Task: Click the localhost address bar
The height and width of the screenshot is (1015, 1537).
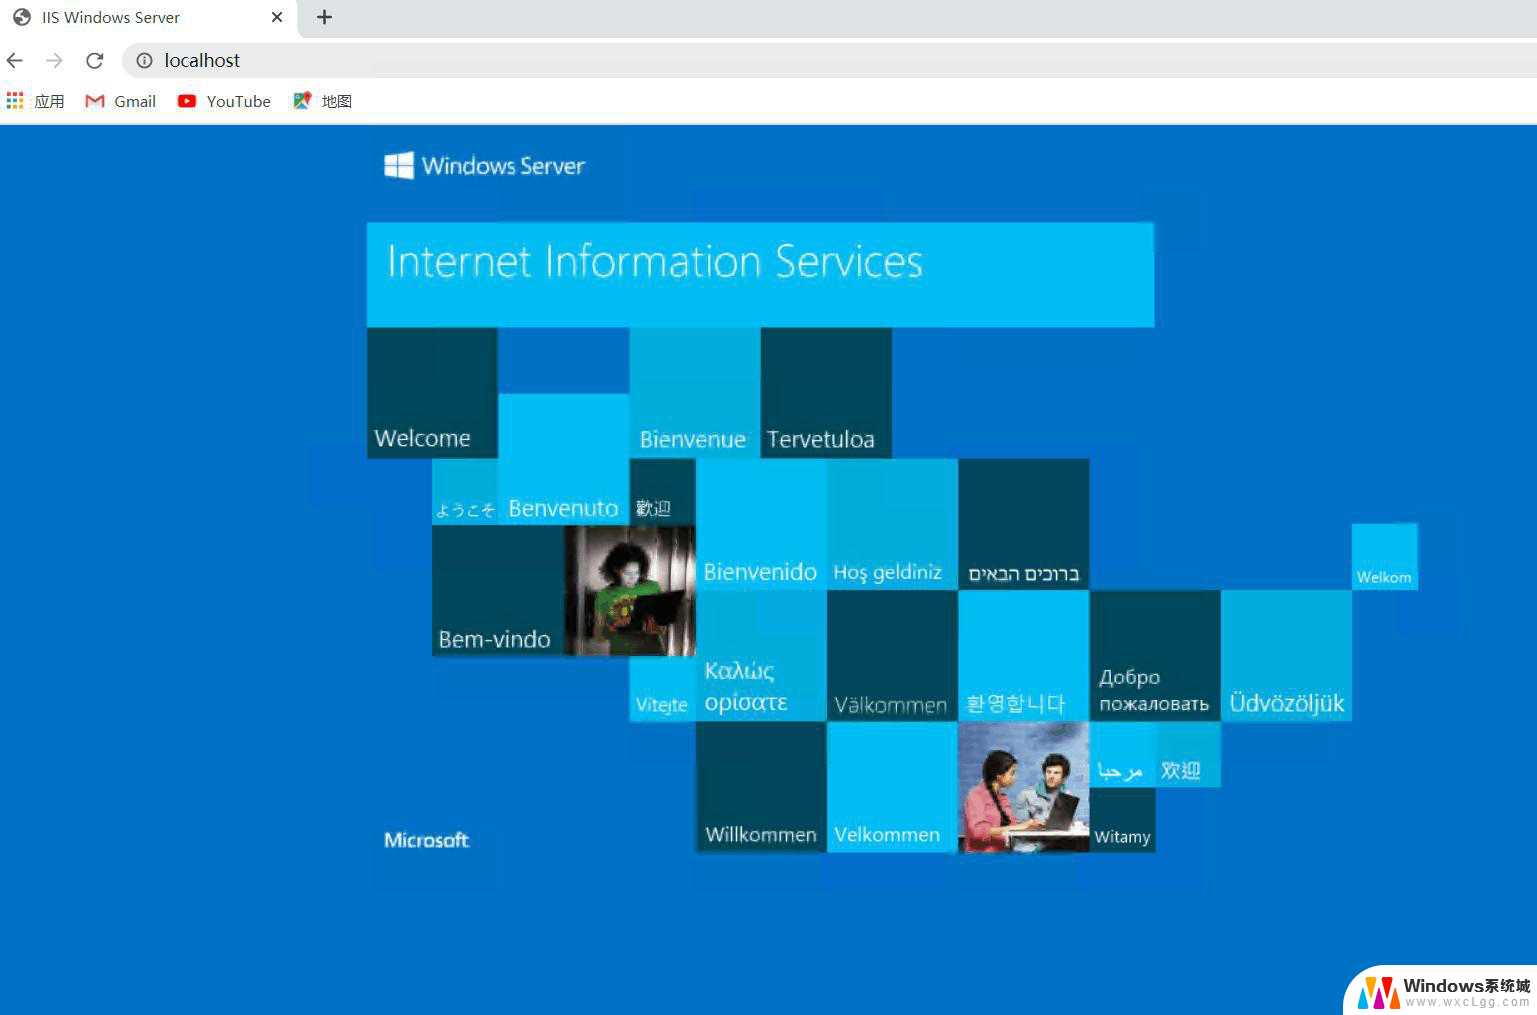Action: tap(830, 60)
